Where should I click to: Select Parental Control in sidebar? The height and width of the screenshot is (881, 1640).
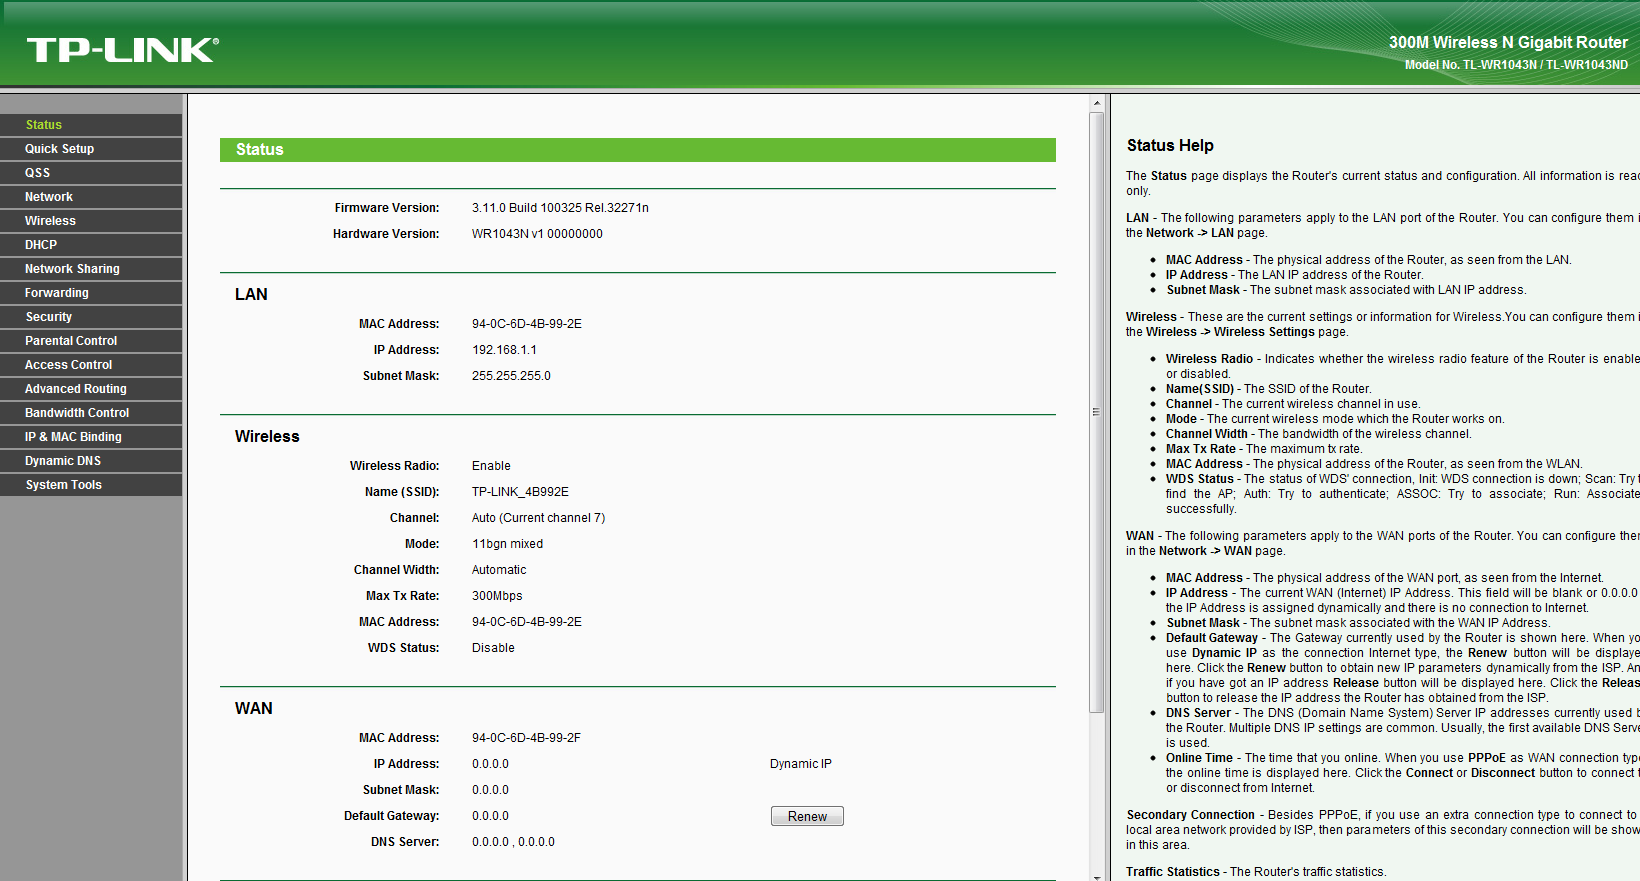91,341
